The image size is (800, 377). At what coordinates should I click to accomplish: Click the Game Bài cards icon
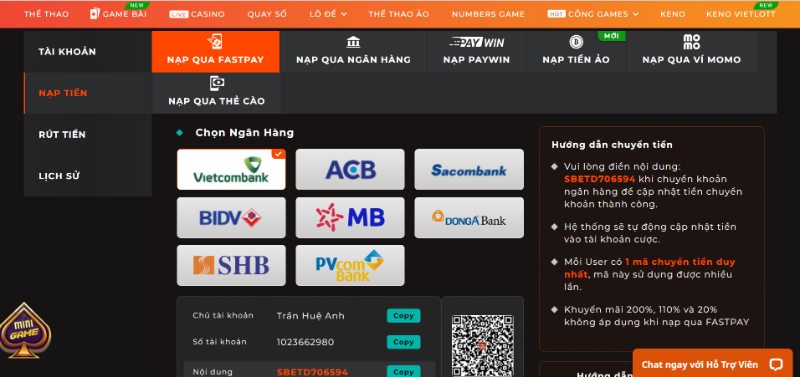[94, 14]
